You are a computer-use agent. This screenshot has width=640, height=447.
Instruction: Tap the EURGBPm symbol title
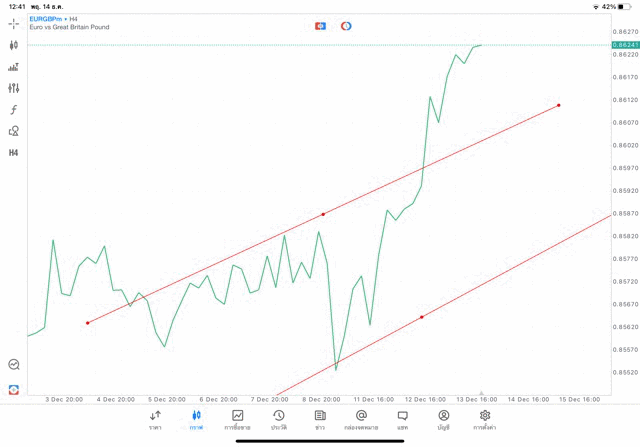[x=48, y=18]
